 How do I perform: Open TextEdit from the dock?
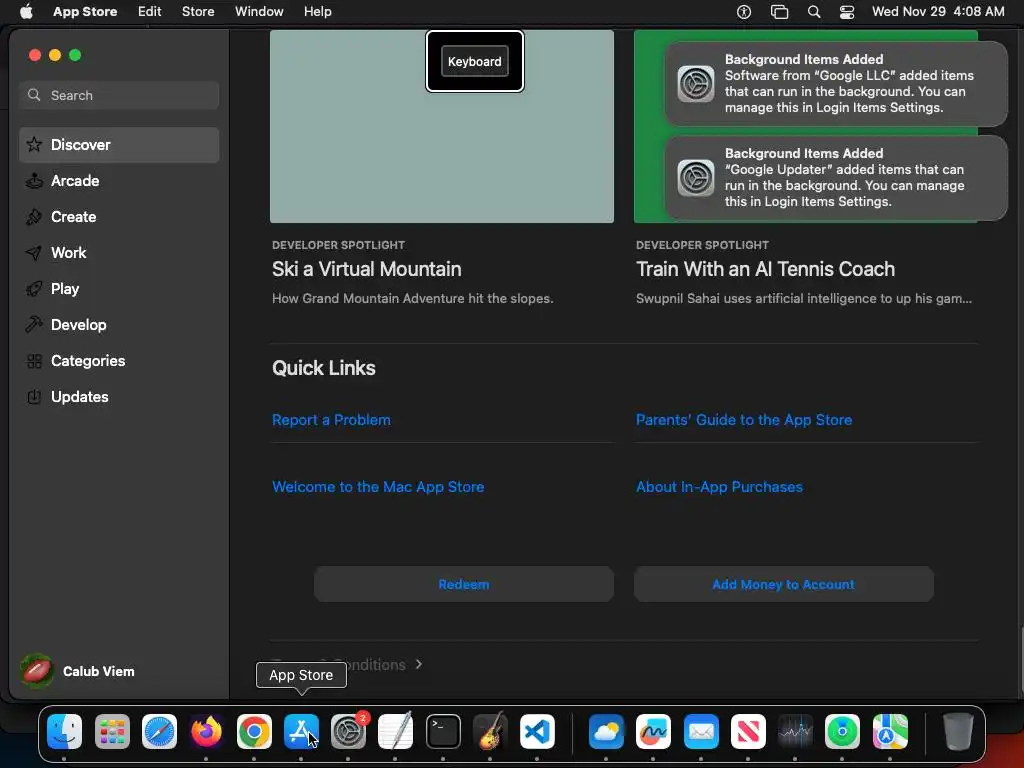tap(396, 731)
